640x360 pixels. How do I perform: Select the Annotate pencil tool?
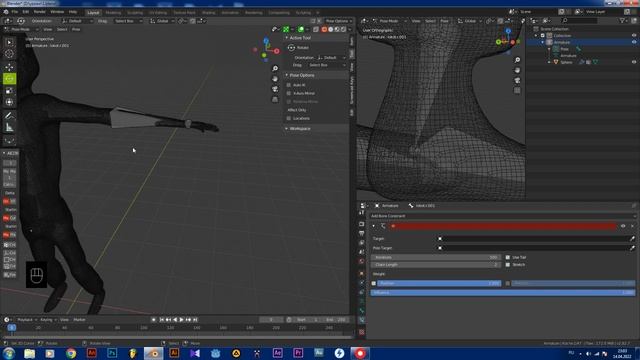(9, 116)
